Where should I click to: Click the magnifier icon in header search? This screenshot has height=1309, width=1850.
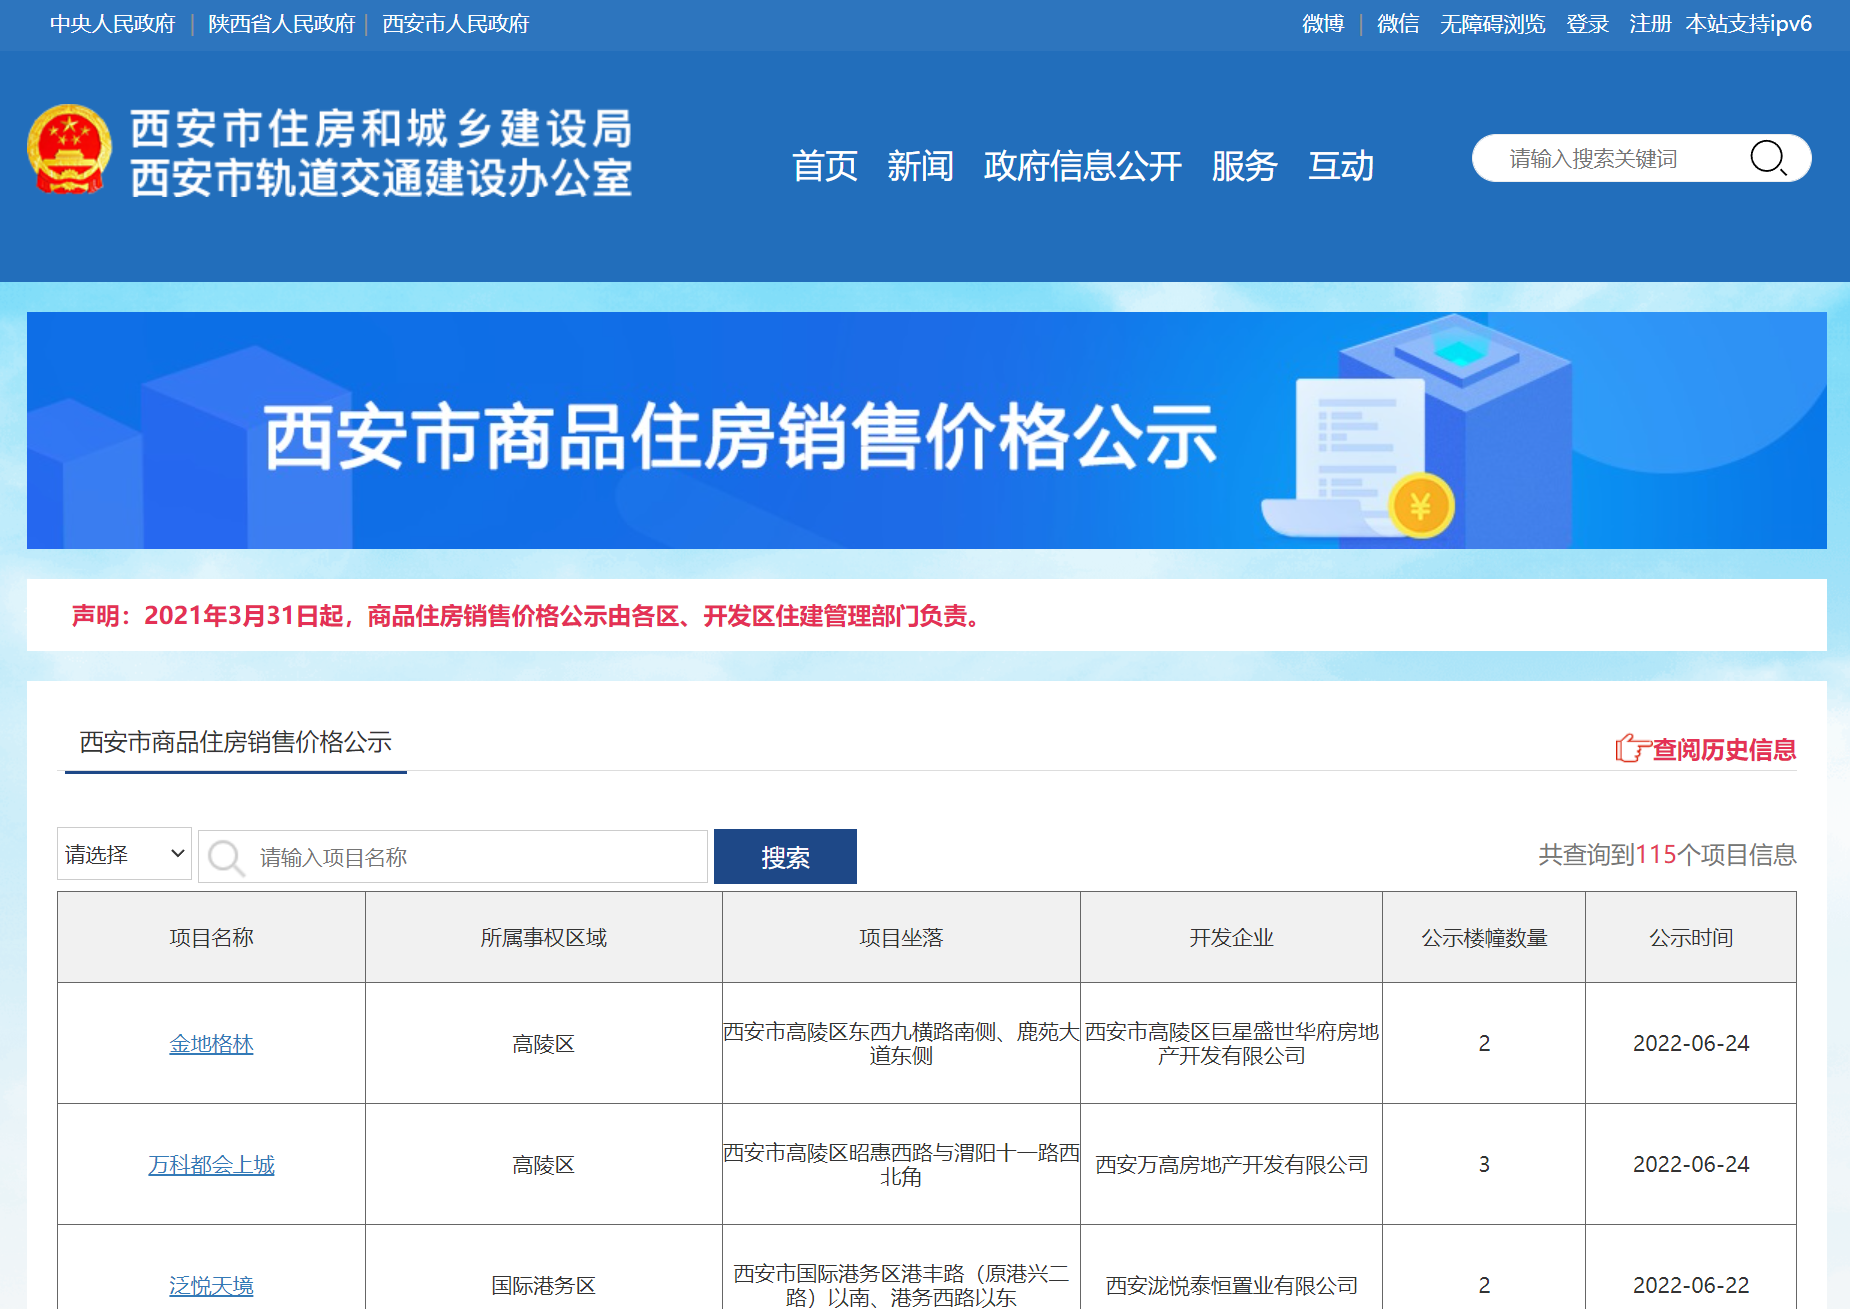coord(1767,158)
